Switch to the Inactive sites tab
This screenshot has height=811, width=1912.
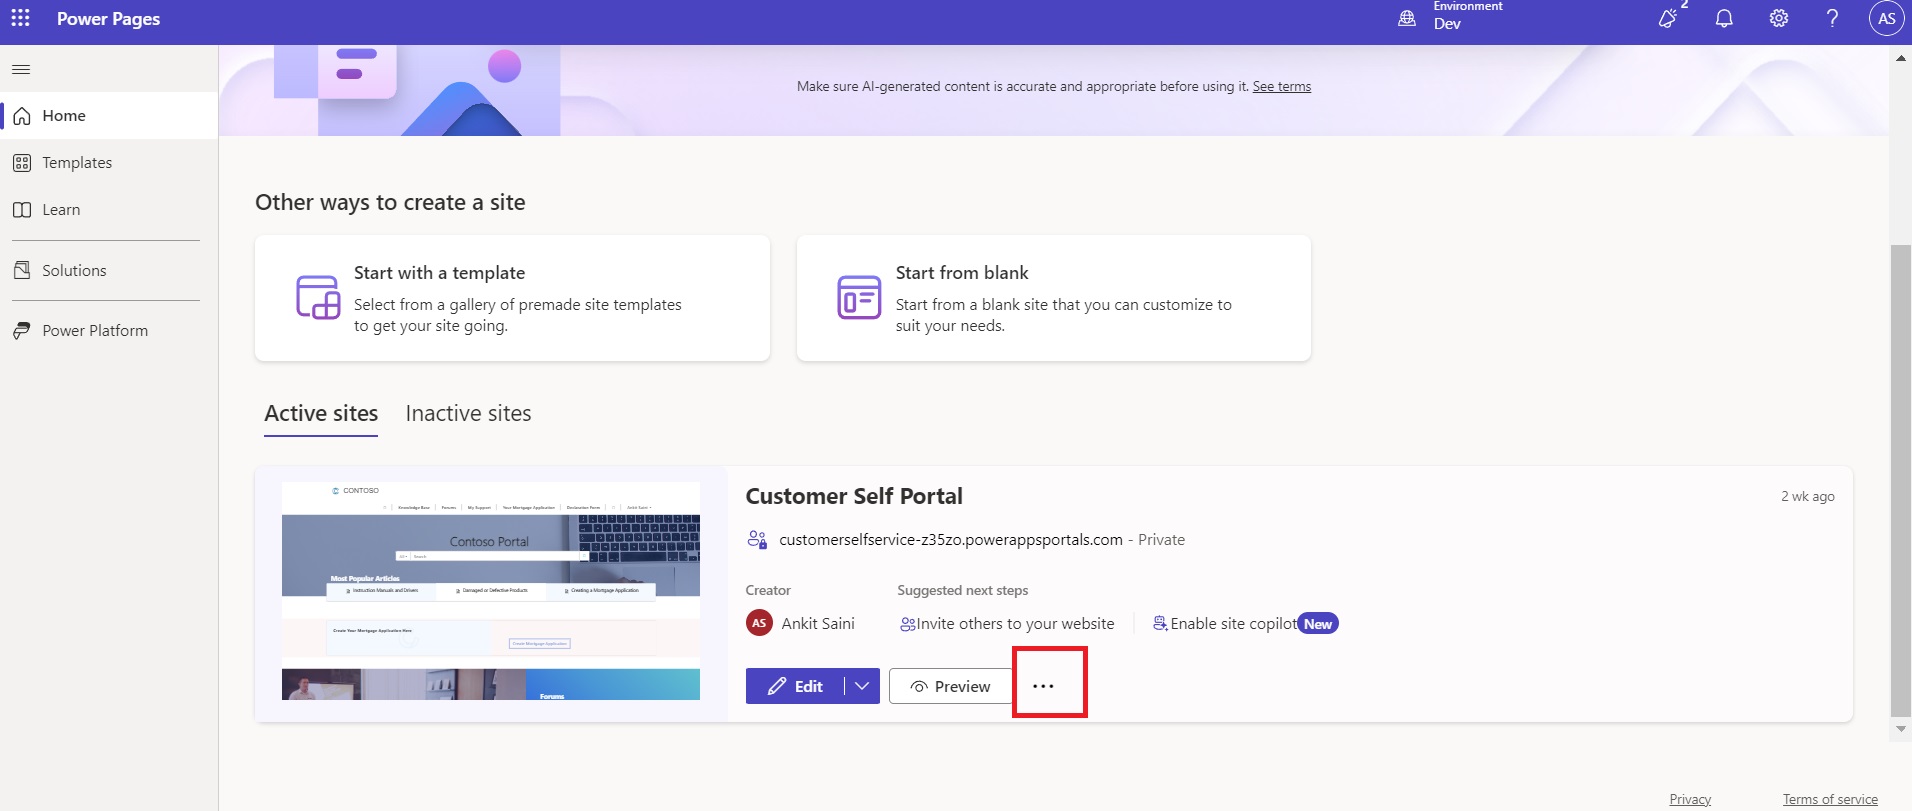(468, 414)
